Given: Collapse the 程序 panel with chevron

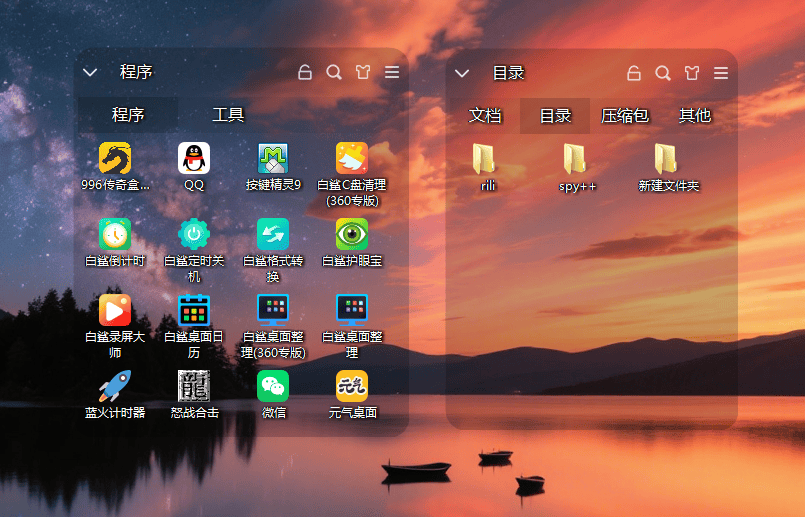Looking at the screenshot, I should (90, 72).
